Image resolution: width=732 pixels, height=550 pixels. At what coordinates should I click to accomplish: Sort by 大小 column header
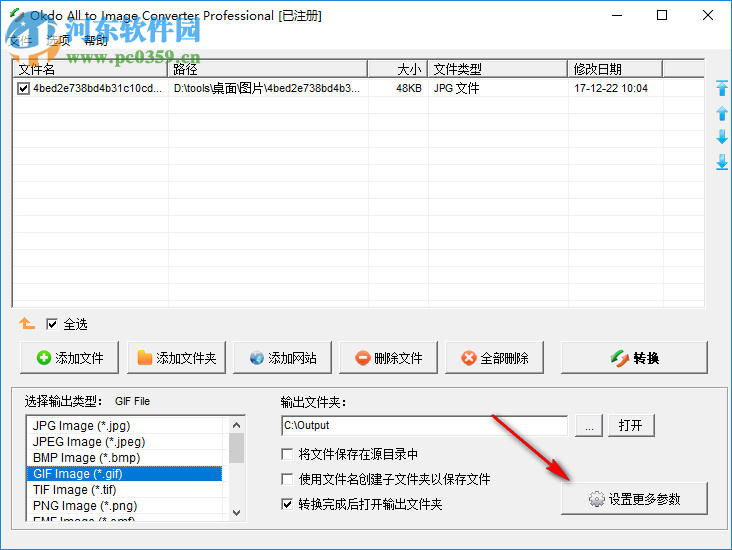click(x=398, y=69)
